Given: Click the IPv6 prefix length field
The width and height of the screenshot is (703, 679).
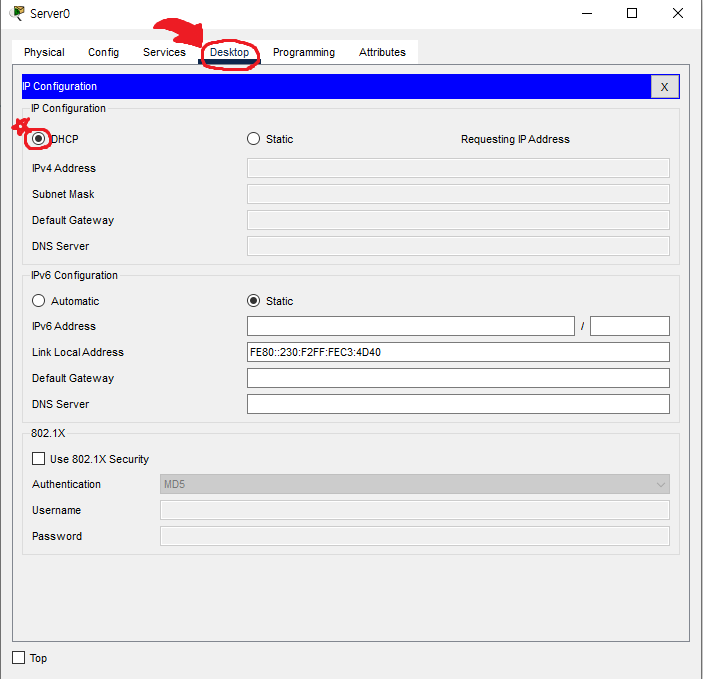Looking at the screenshot, I should click(630, 326).
